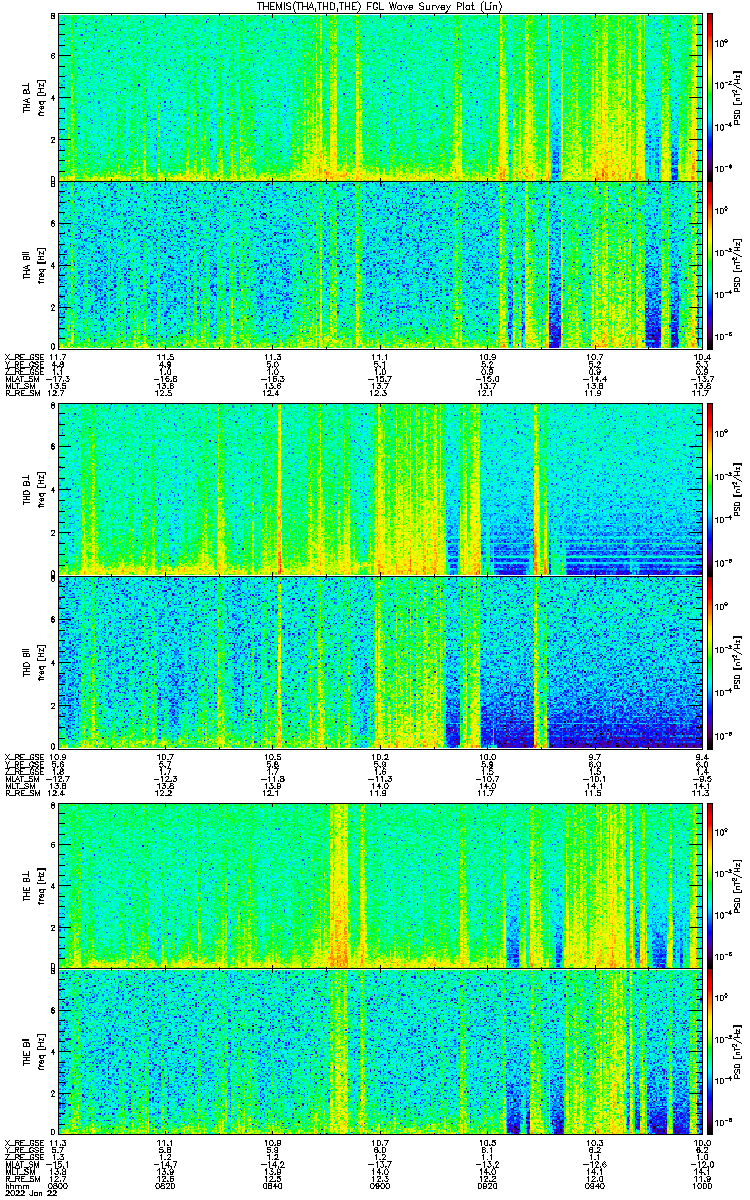Click the THA B-perpendicular spectrogram panel
Viewport: 750px width, 1200px height.
tap(380, 97)
